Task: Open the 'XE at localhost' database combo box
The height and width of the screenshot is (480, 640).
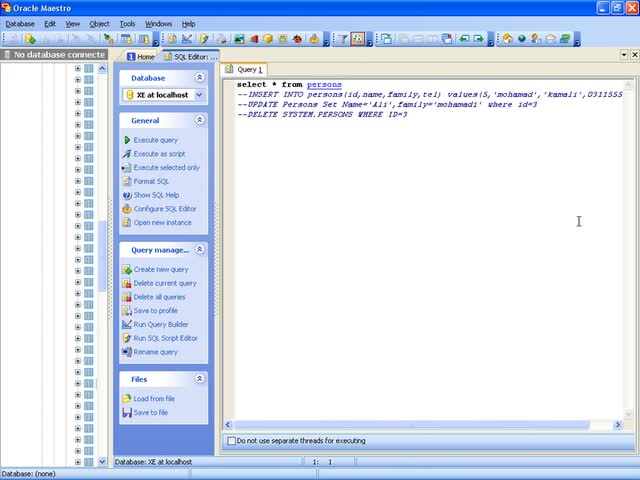Action: click(163, 95)
